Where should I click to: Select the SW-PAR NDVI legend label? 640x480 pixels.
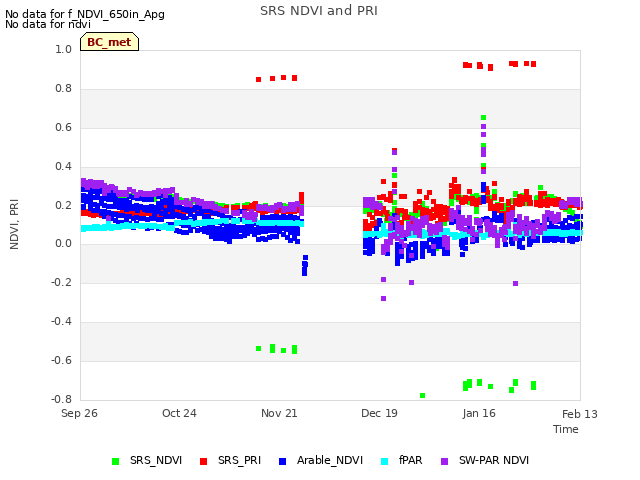pyautogui.click(x=494, y=460)
